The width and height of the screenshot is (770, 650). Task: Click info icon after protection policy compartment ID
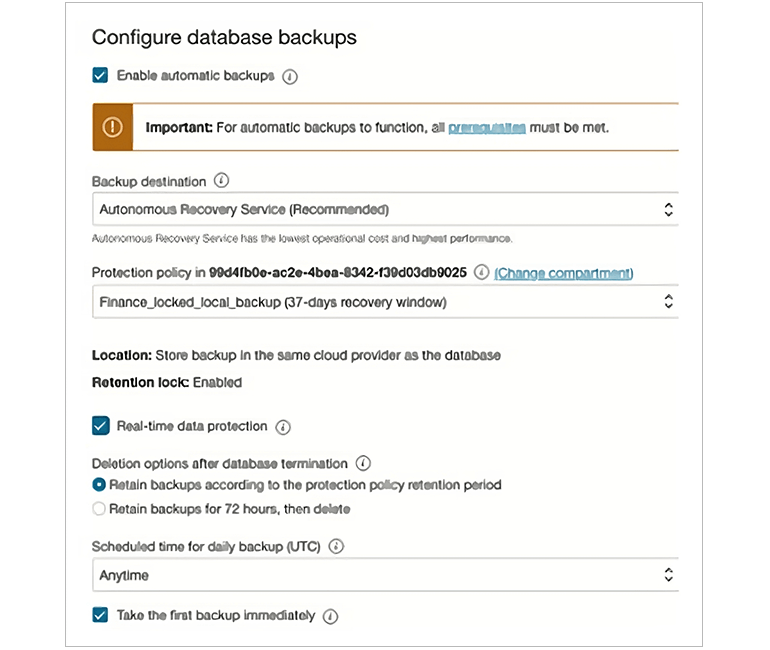click(x=481, y=272)
